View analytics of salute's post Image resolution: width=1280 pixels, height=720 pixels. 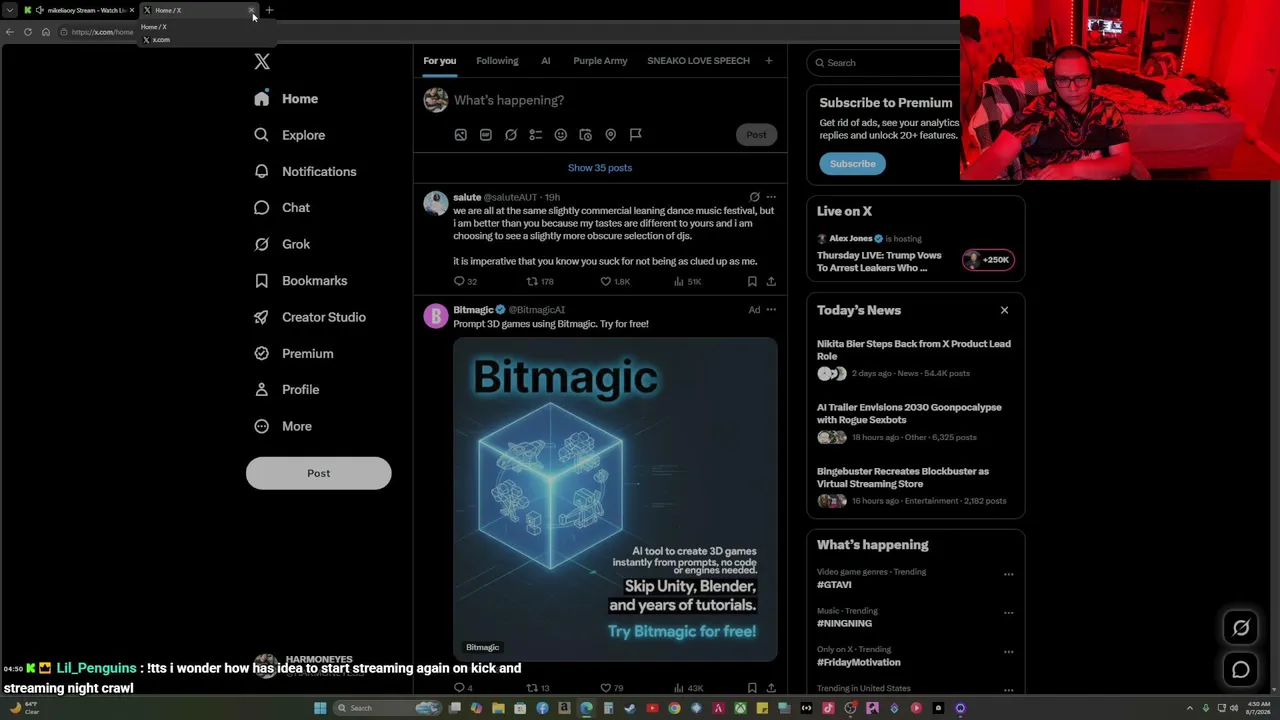pyautogui.click(x=687, y=282)
